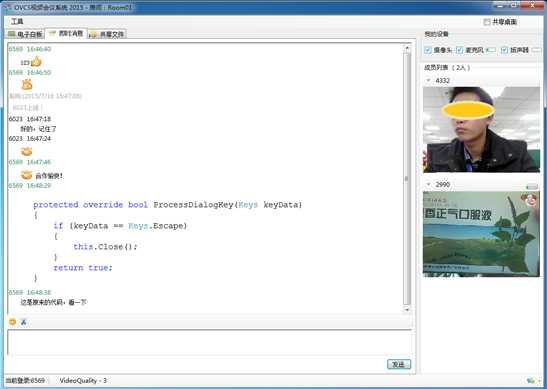
Task: Click the '6569 16:47:46' message header
Action: (x=30, y=162)
